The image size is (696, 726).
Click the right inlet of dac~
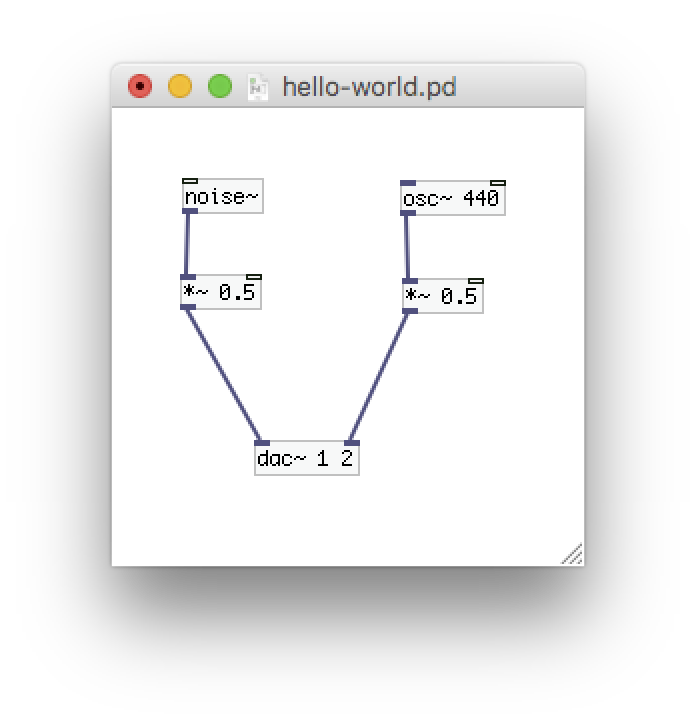(x=351, y=443)
